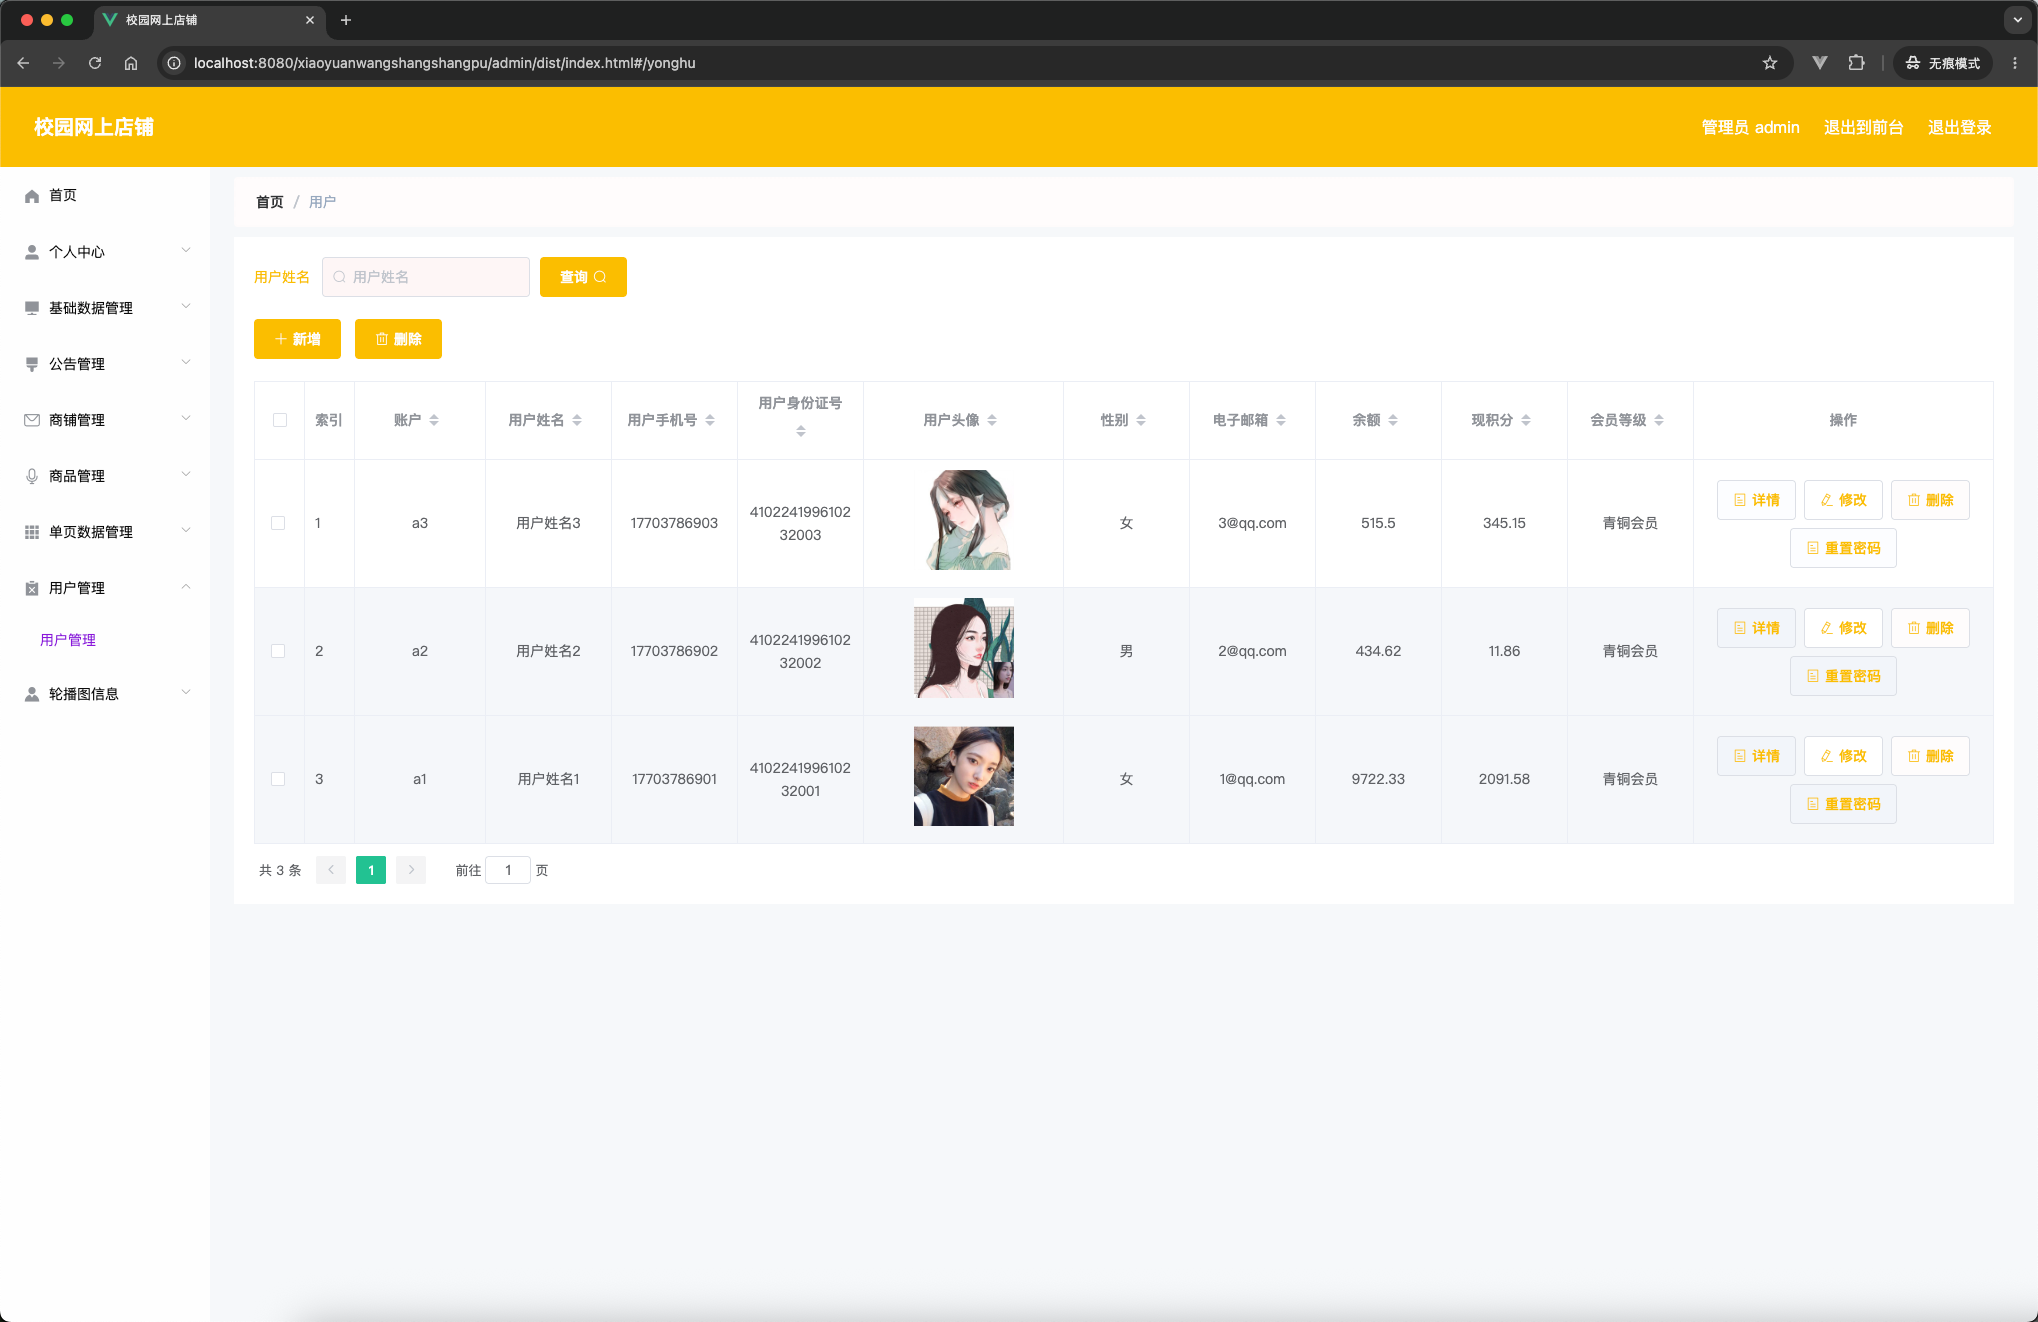This screenshot has width=2038, height=1322.
Task: Click 重置密码 for user a3
Action: pyautogui.click(x=1843, y=548)
